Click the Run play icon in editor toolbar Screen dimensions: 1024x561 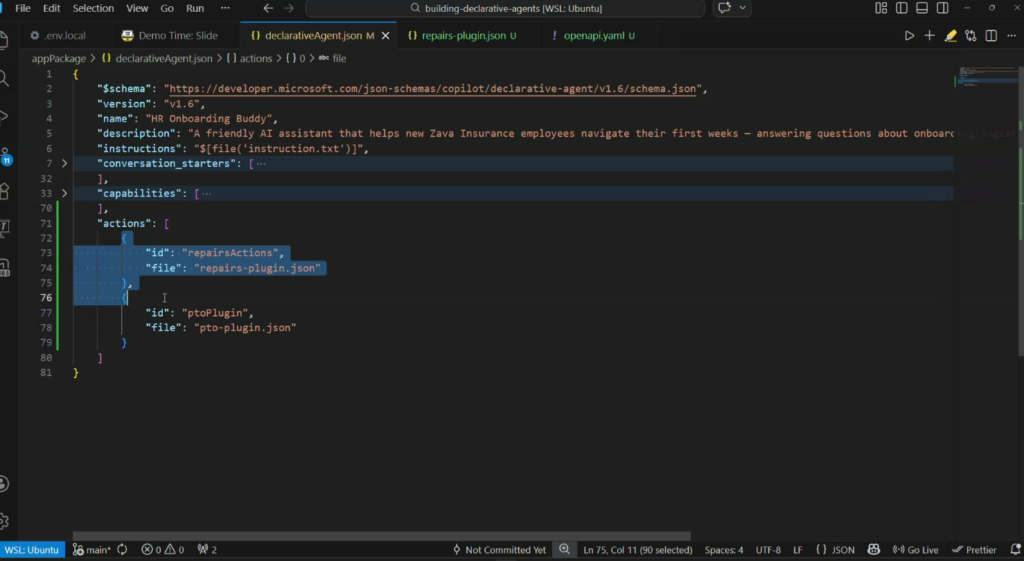pyautogui.click(x=909, y=36)
